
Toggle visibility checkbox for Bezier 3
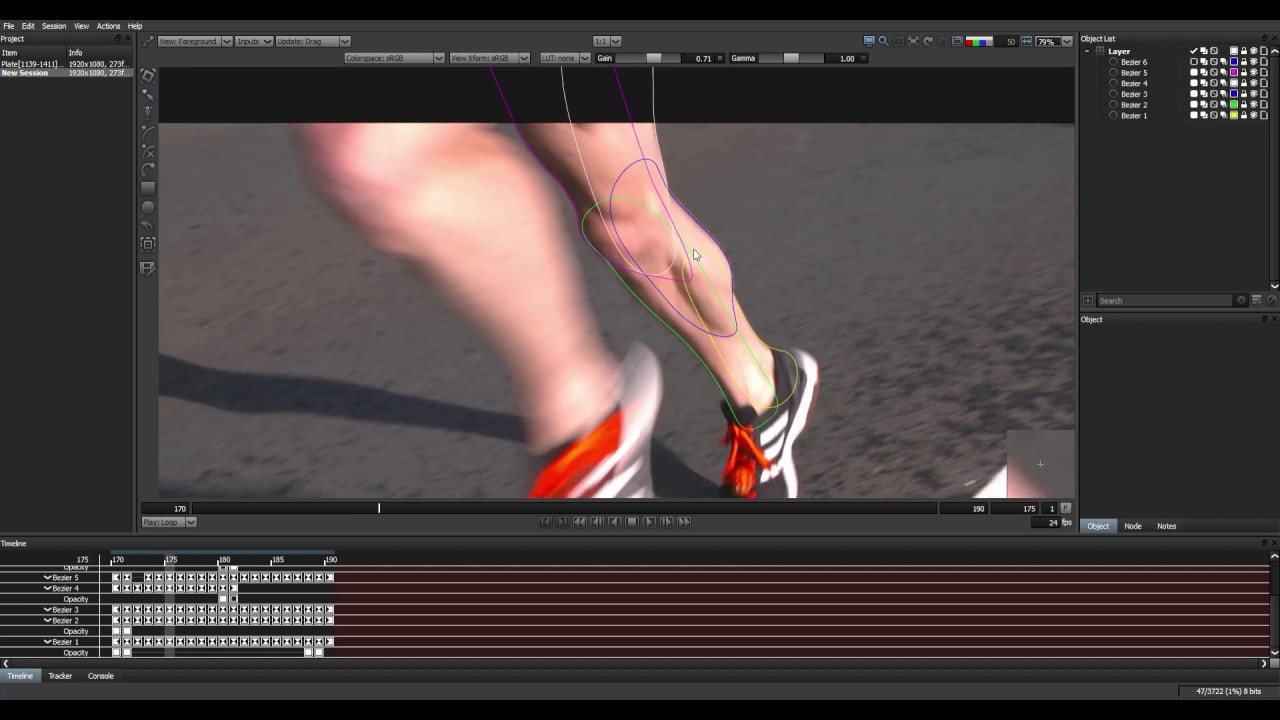pos(1193,94)
